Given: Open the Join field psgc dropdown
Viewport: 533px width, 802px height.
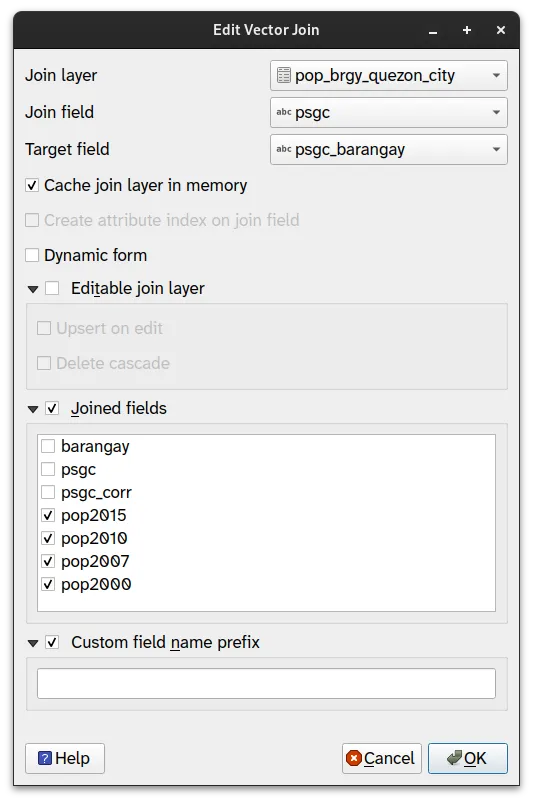Looking at the screenshot, I should [x=389, y=113].
